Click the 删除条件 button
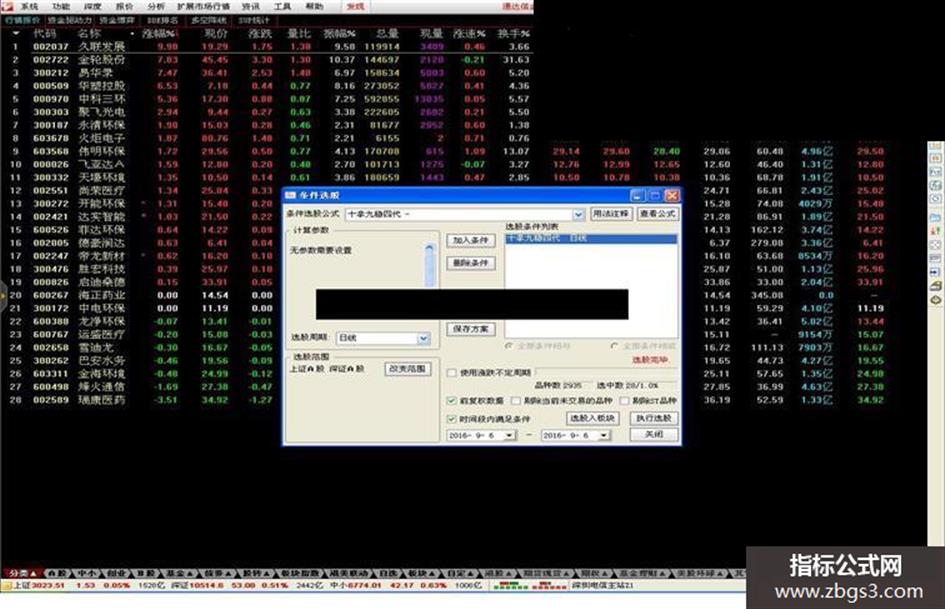 [x=471, y=263]
